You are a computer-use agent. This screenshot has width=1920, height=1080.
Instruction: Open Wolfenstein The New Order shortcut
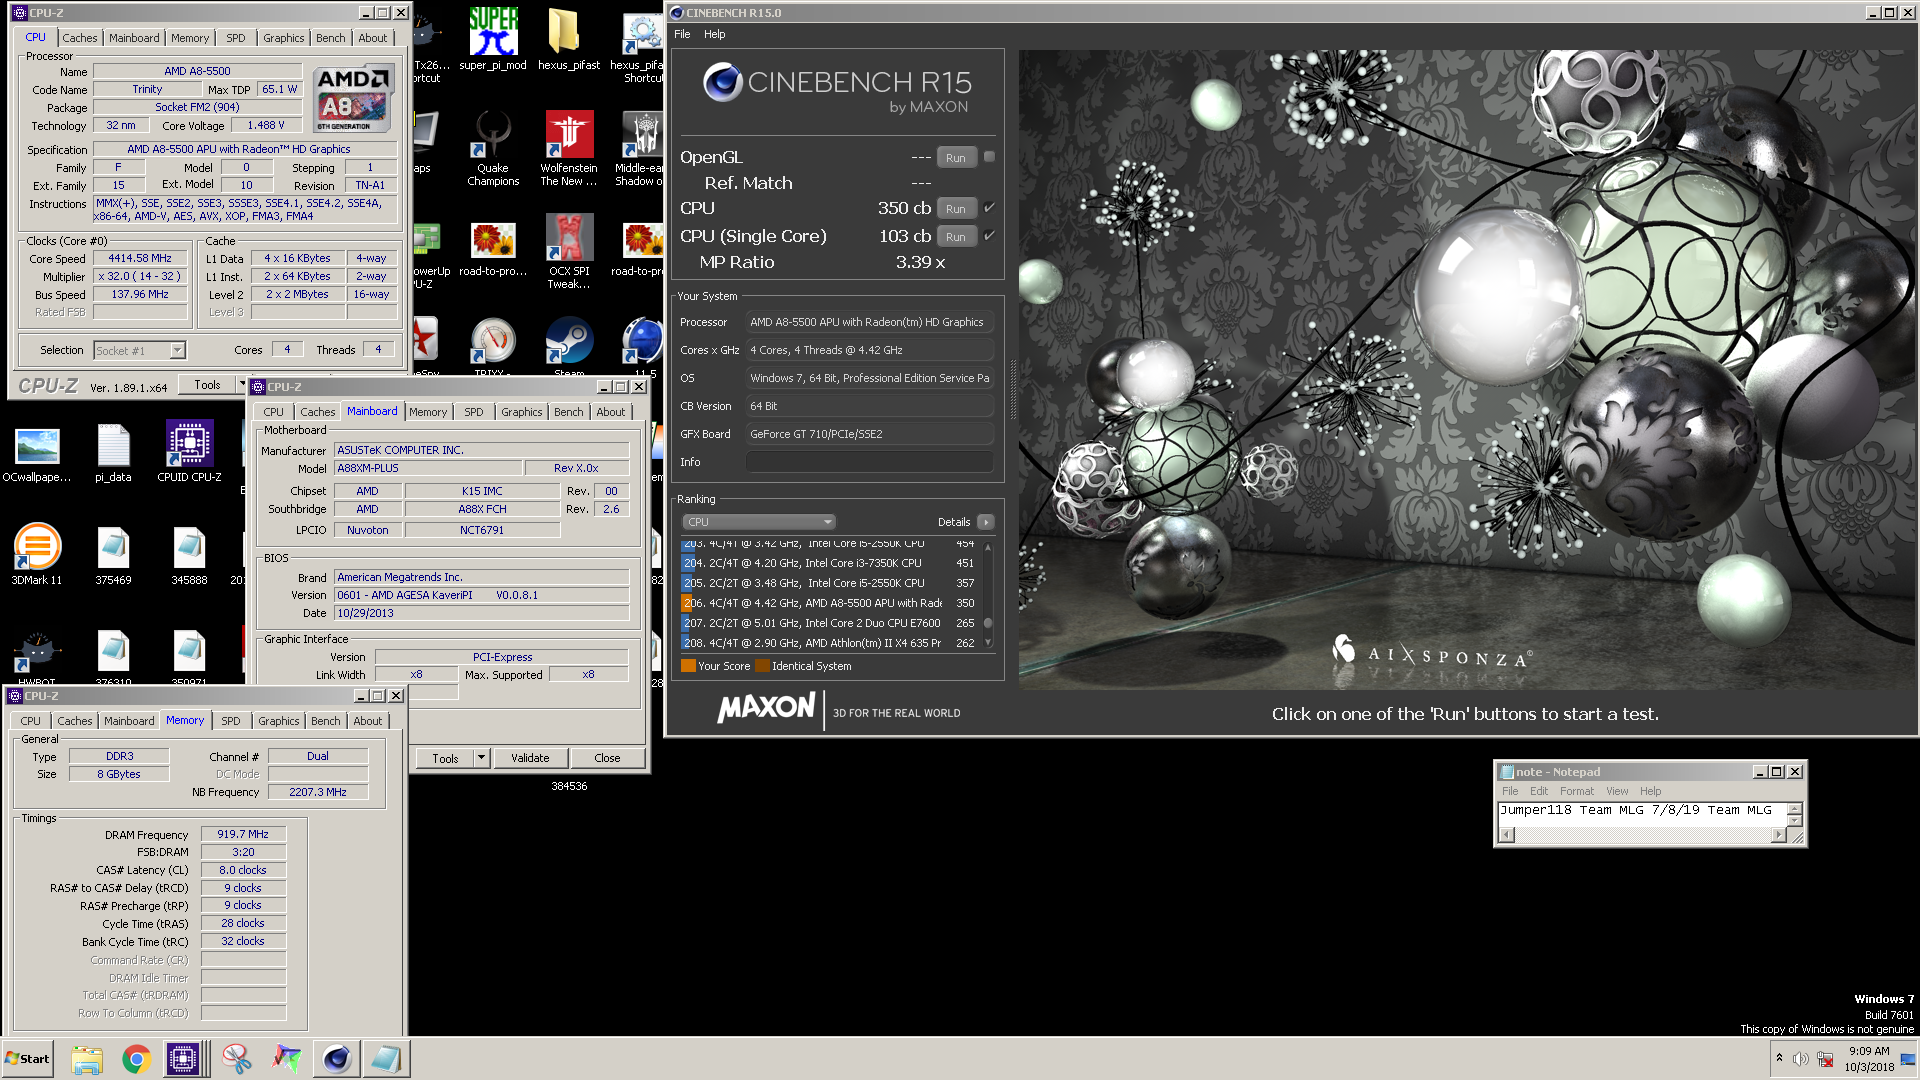568,148
